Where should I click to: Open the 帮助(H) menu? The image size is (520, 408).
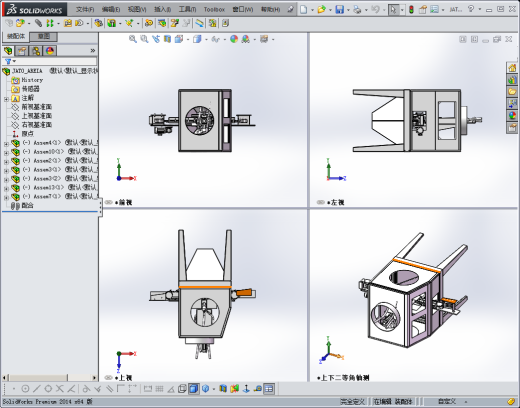pos(270,9)
